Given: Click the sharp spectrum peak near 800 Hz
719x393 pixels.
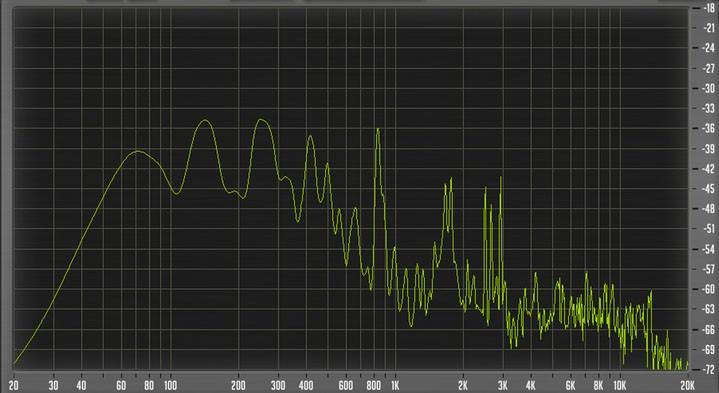Looking at the screenshot, I should [378, 129].
